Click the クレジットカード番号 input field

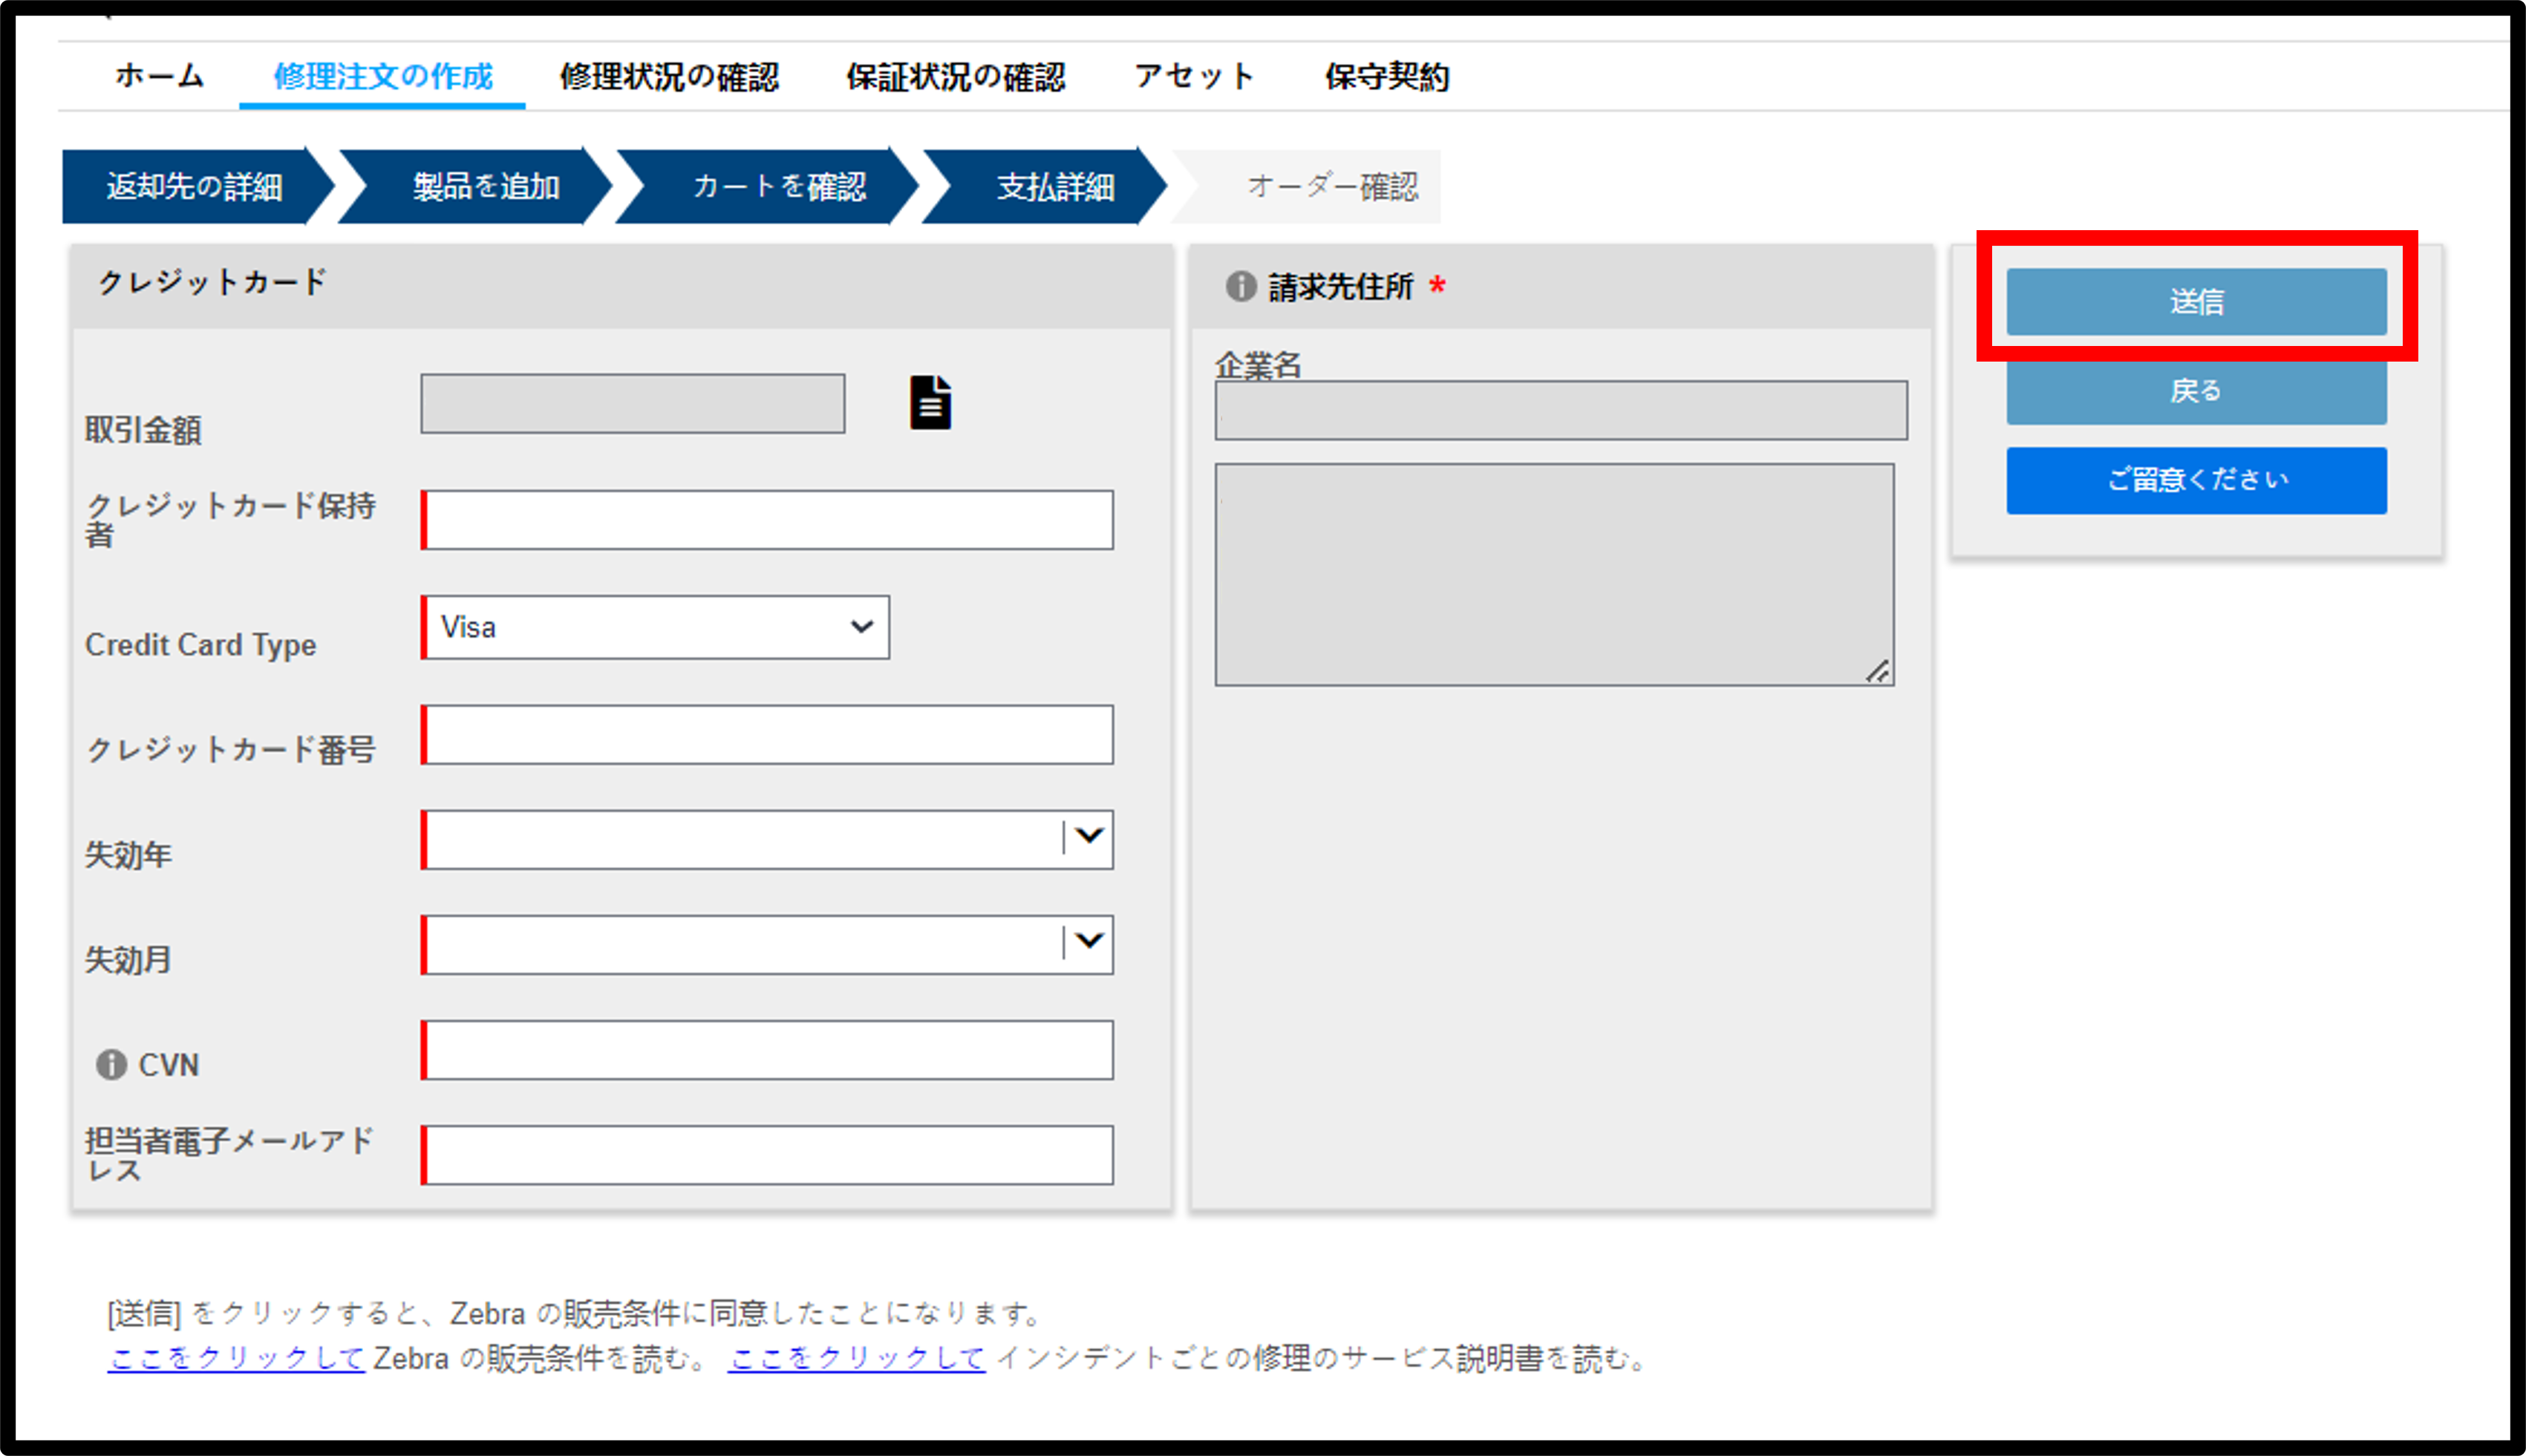pyautogui.click(x=767, y=734)
